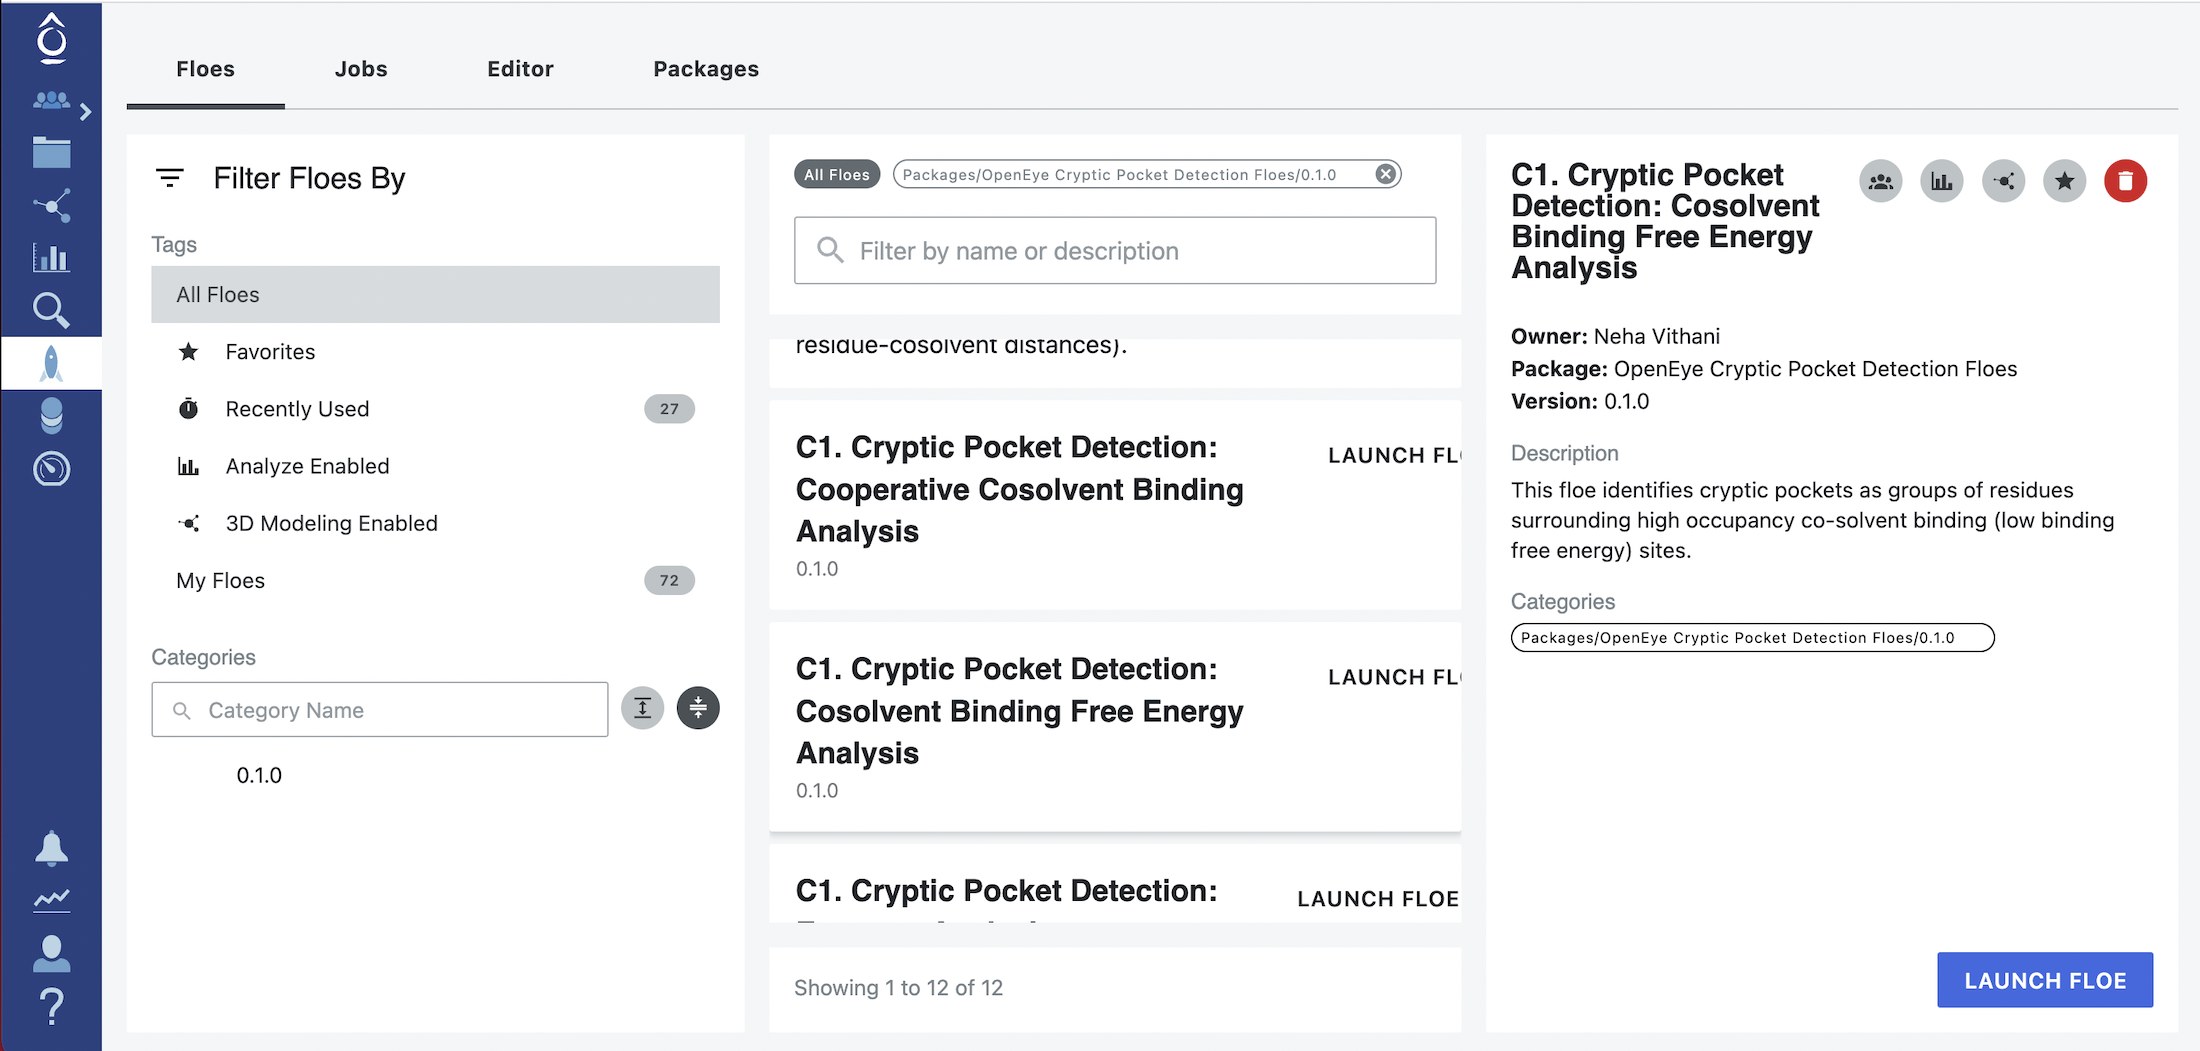Expand the sidebar with the chevron arrow
This screenshot has height=1051, width=2200.
click(x=88, y=111)
